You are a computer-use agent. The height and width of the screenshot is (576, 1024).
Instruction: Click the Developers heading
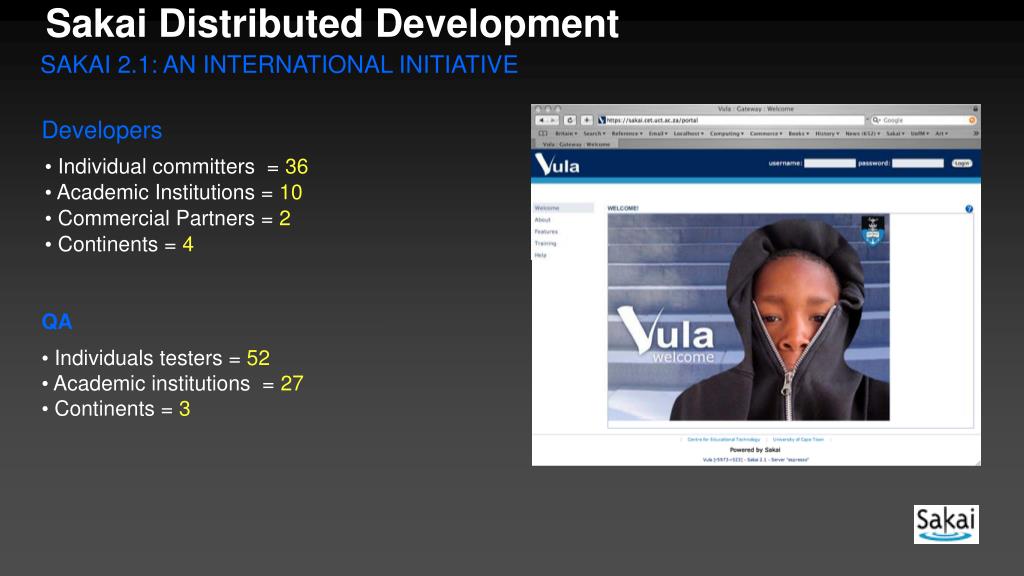(102, 131)
